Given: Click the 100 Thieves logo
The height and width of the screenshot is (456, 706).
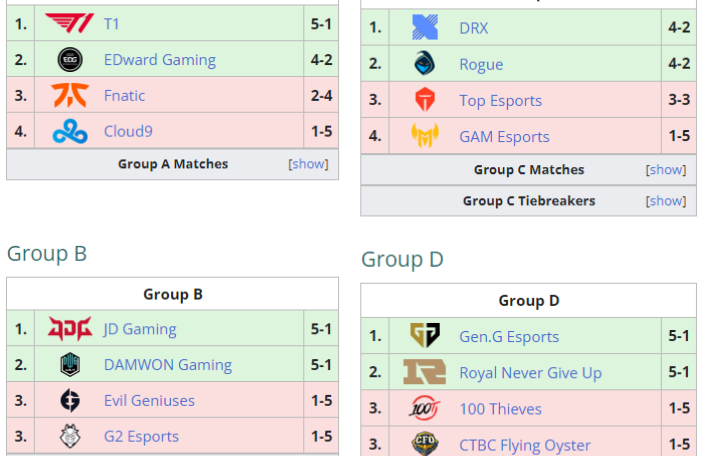Looking at the screenshot, I should click(x=425, y=408).
